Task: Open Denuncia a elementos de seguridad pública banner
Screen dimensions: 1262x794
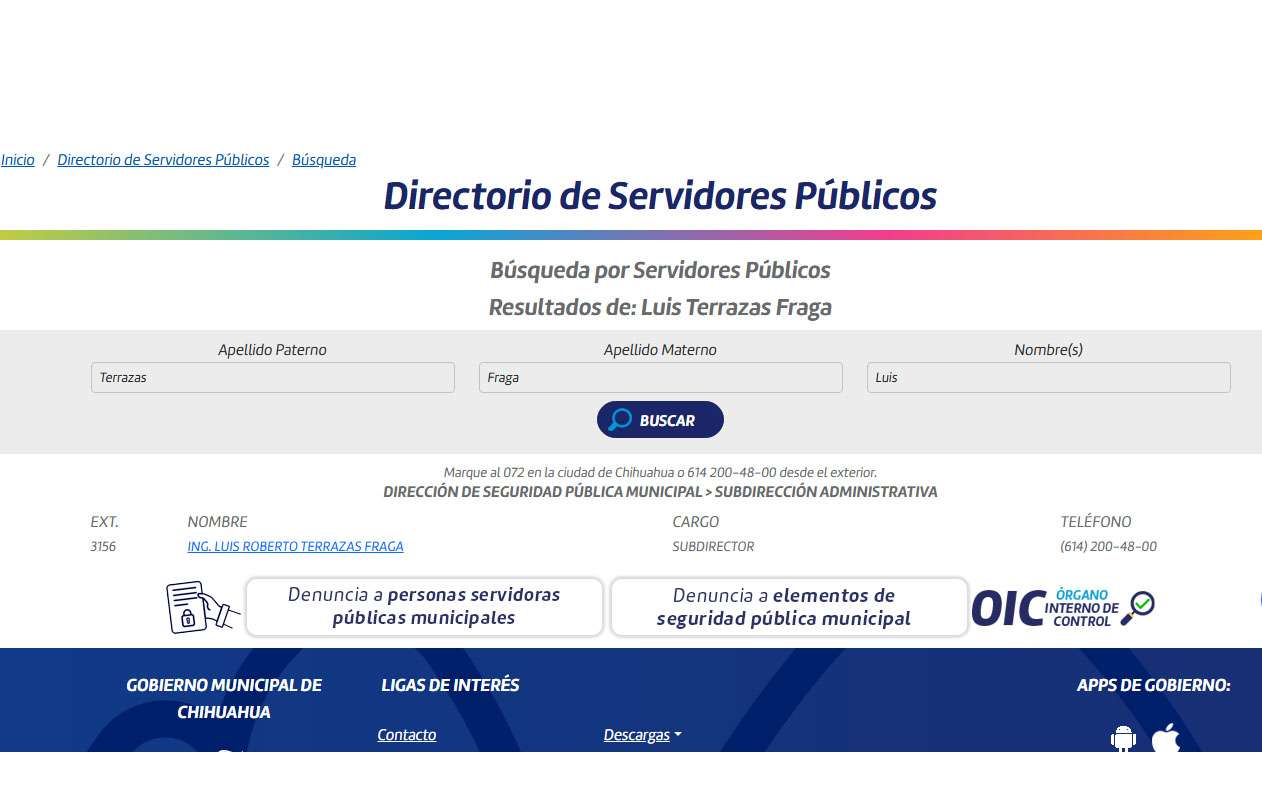Action: (x=789, y=607)
